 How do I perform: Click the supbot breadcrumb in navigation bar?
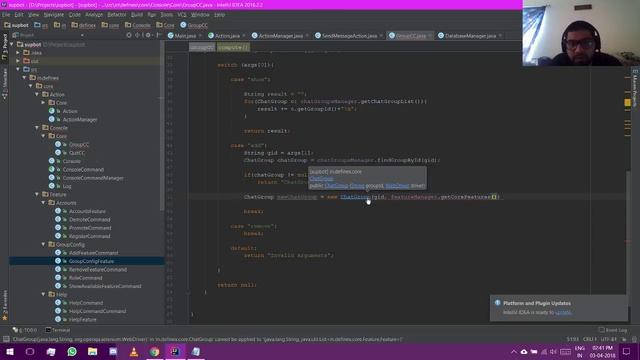pyautogui.click(x=16, y=25)
